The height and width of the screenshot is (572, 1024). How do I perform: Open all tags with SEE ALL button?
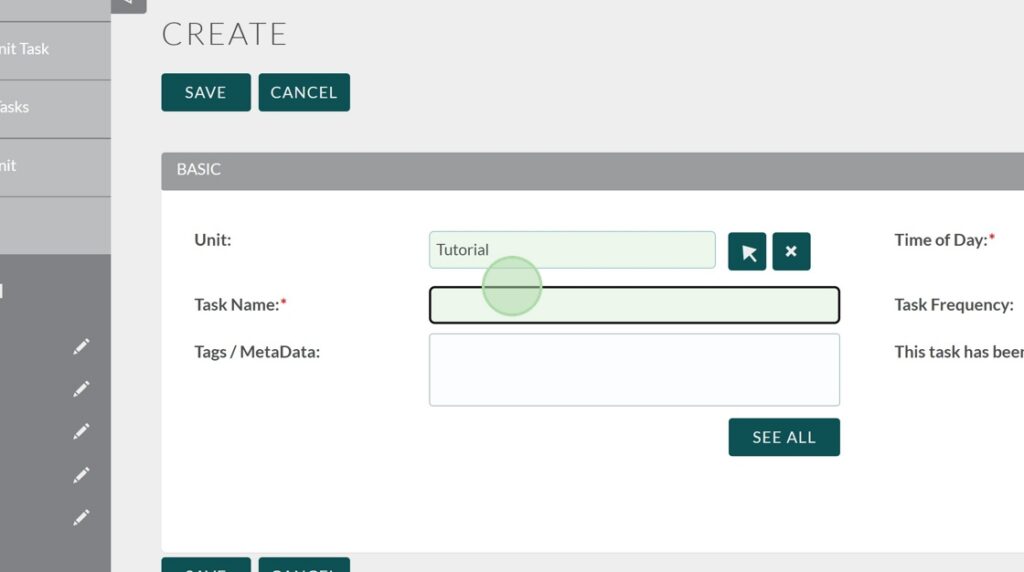tap(784, 437)
